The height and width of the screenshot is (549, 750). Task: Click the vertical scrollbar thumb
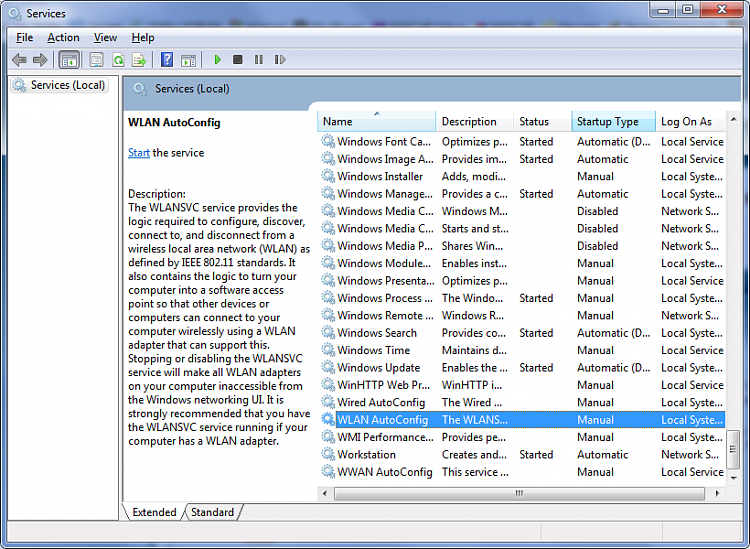(x=733, y=449)
